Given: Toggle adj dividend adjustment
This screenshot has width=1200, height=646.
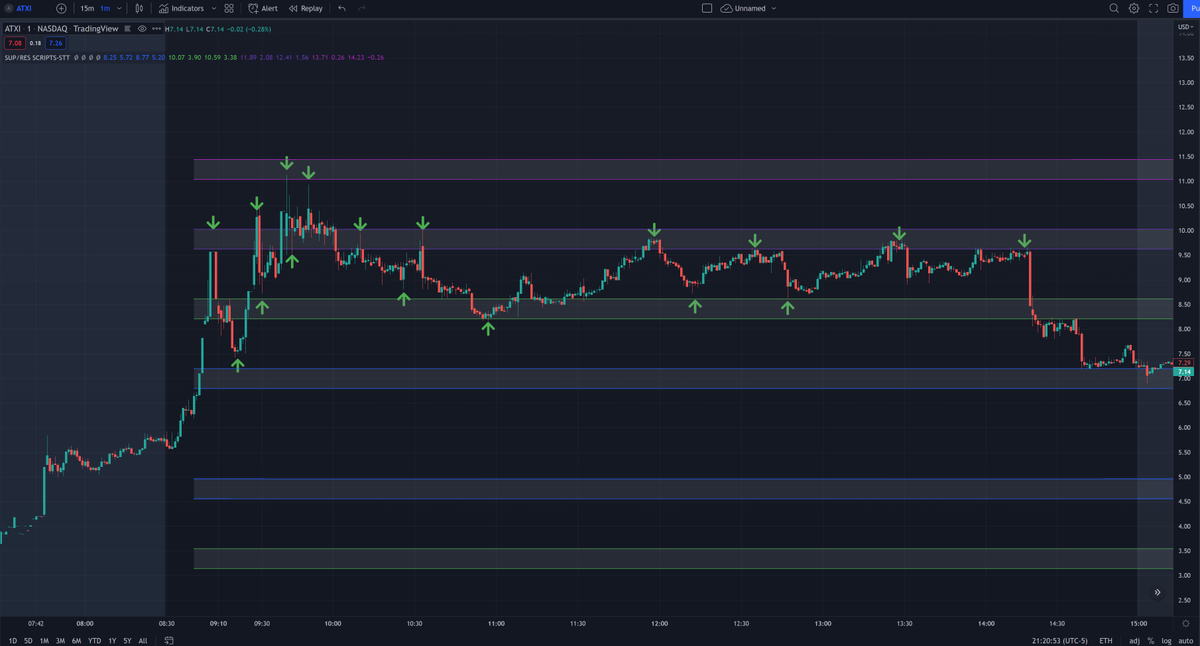Looking at the screenshot, I should point(1136,640).
